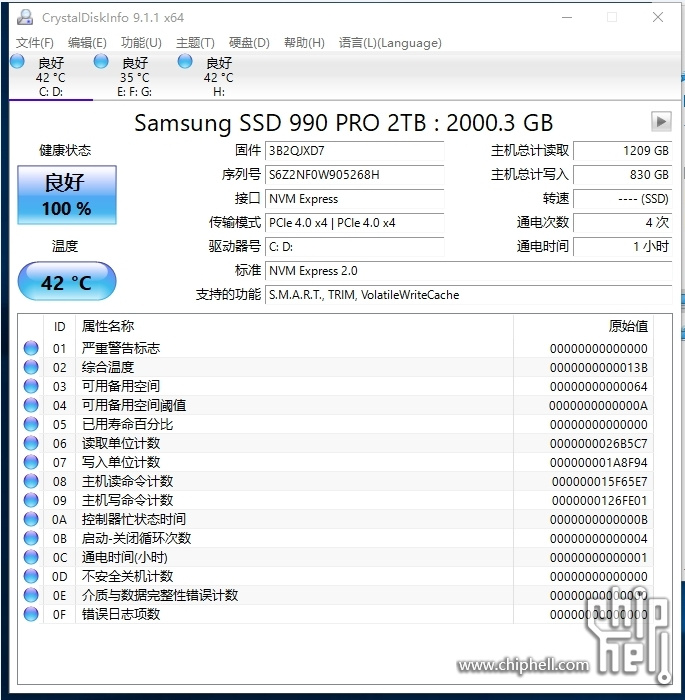Image resolution: width=685 pixels, height=700 pixels.
Task: Click the status dot for attribute 0F 错误日志项数
Action: 31,614
